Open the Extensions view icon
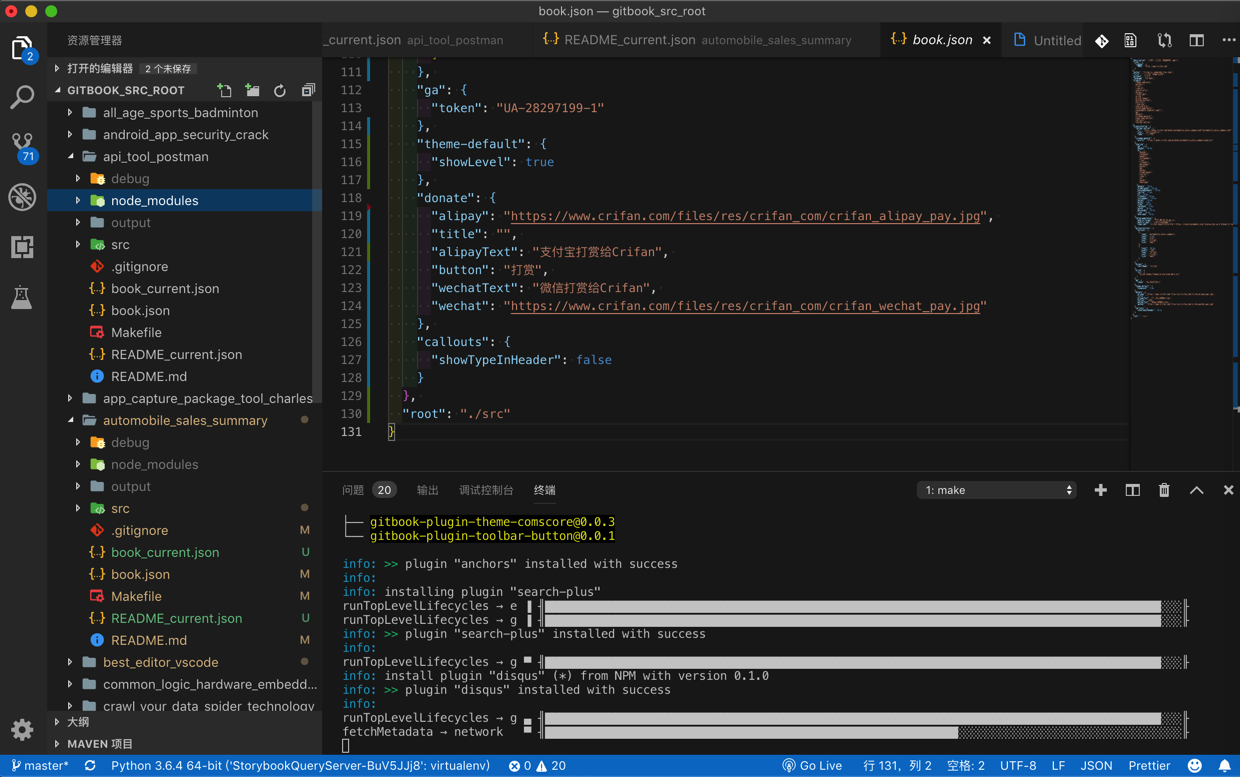The height and width of the screenshot is (777, 1240). pyautogui.click(x=22, y=247)
